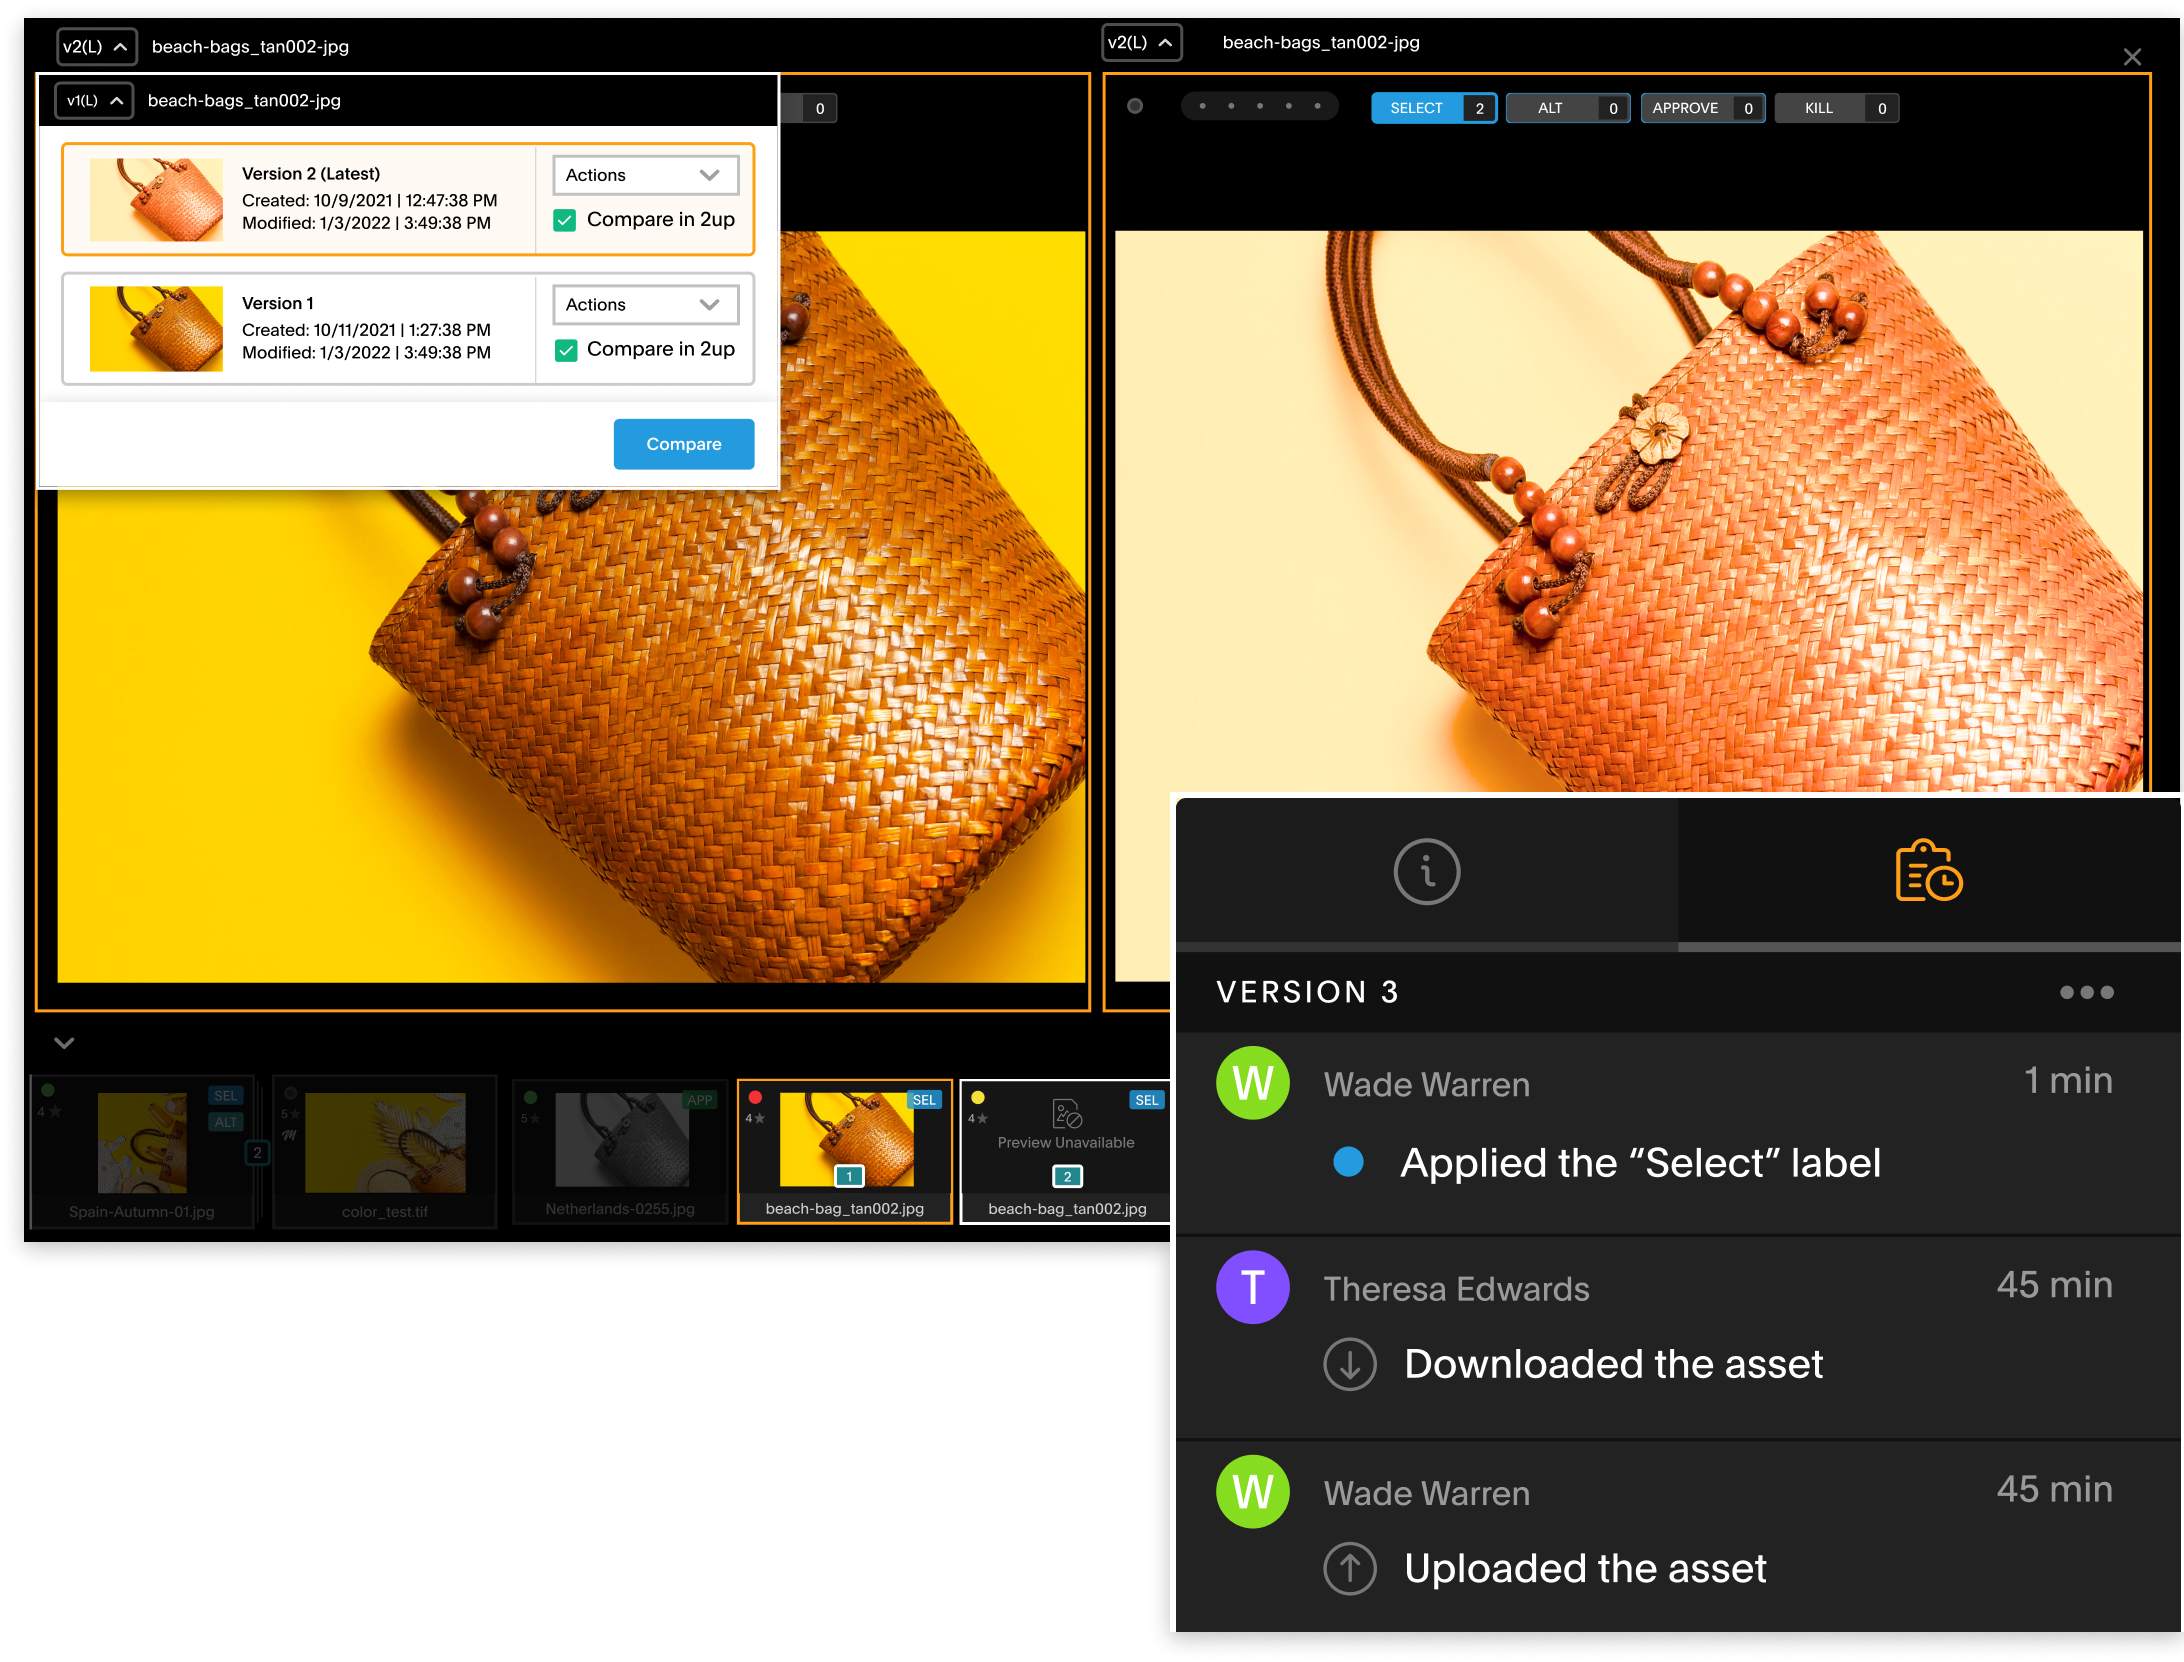Image resolution: width=2184 pixels, height=1662 pixels.
Task: Click the 1 min timestamp
Action: pos(2068,1081)
